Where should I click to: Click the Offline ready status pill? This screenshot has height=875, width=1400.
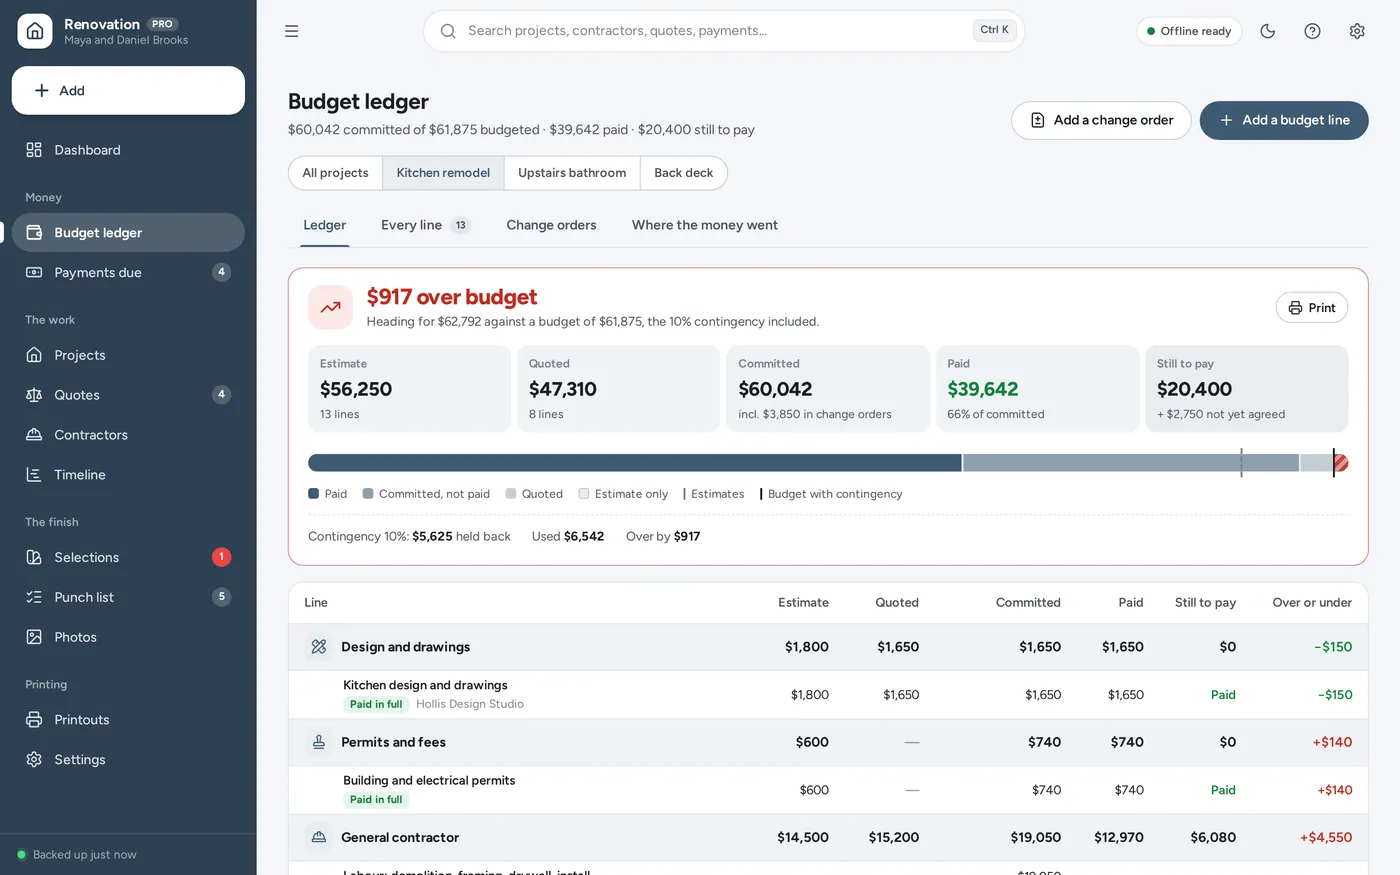point(1189,31)
